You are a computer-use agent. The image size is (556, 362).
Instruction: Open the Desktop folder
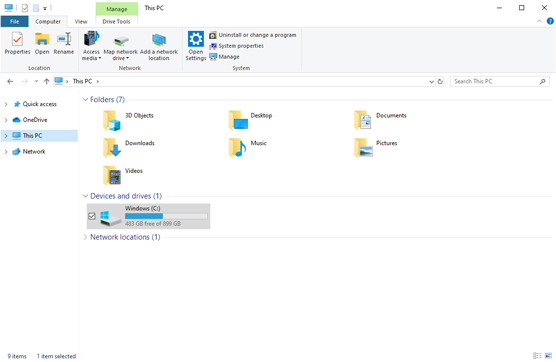click(x=251, y=121)
